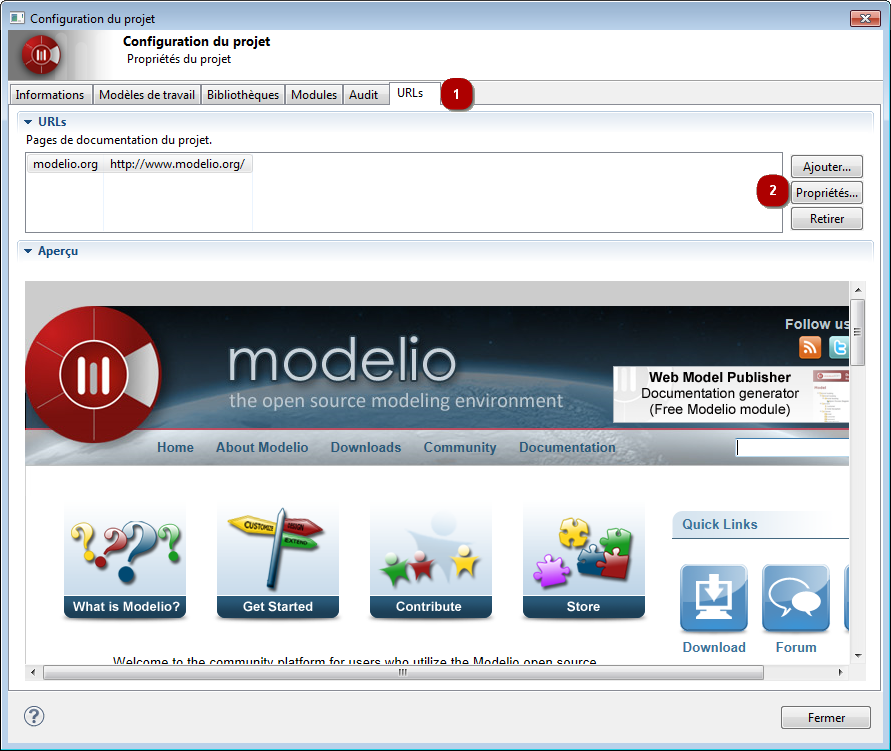
Task: Click the RSS feed icon
Action: 810,347
